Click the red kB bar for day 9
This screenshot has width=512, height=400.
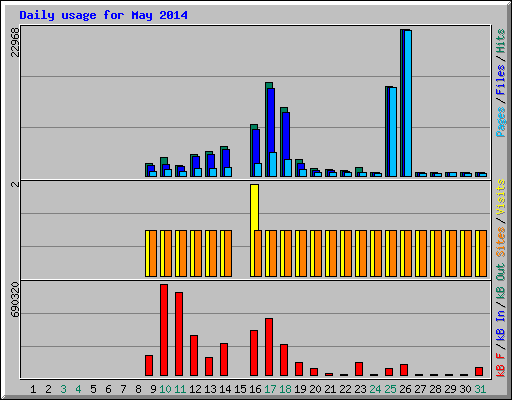click(149, 365)
